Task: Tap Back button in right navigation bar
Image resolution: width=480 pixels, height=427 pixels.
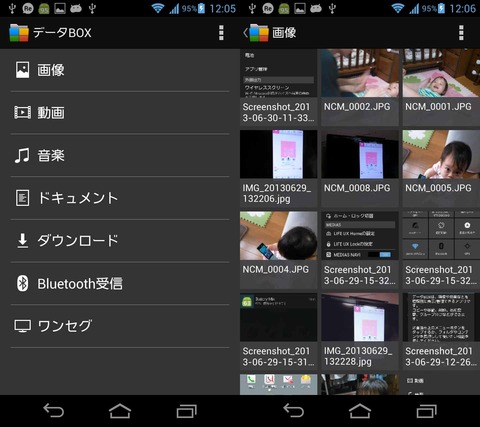Action: pos(293,411)
